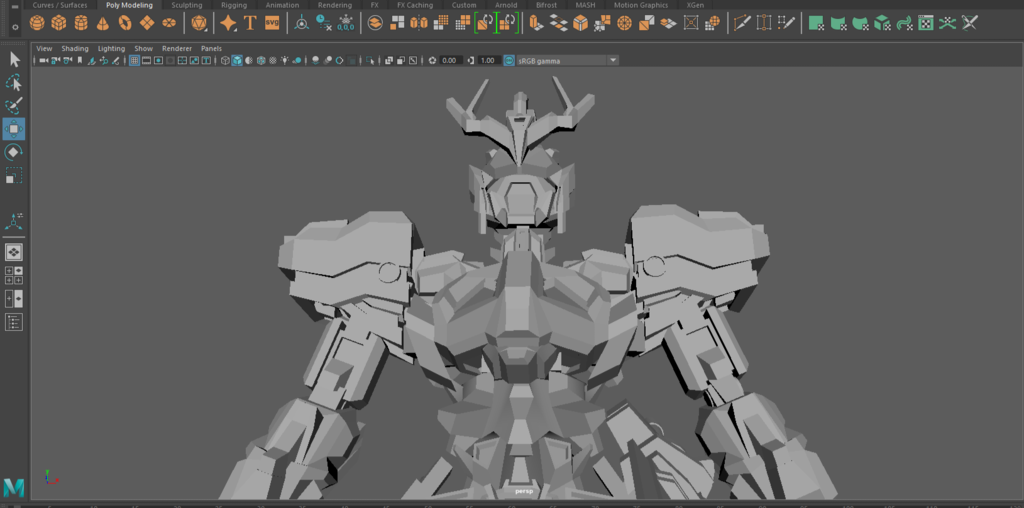Open the shelf tab list menu button
The image size is (1024, 508).
tap(15, 7)
